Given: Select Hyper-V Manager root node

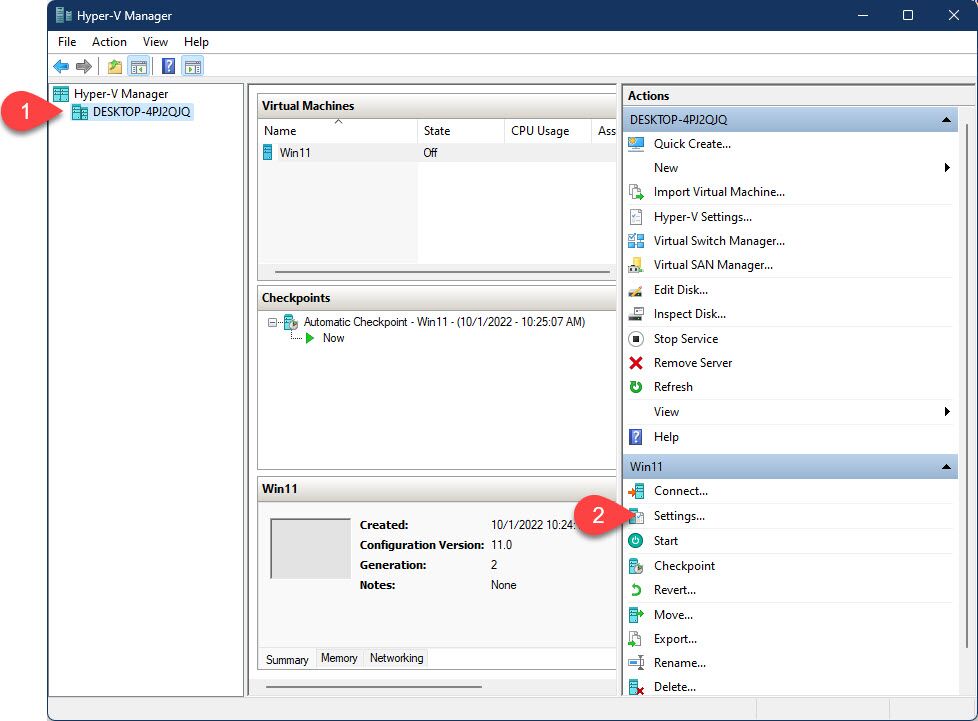Looking at the screenshot, I should pyautogui.click(x=121, y=94).
